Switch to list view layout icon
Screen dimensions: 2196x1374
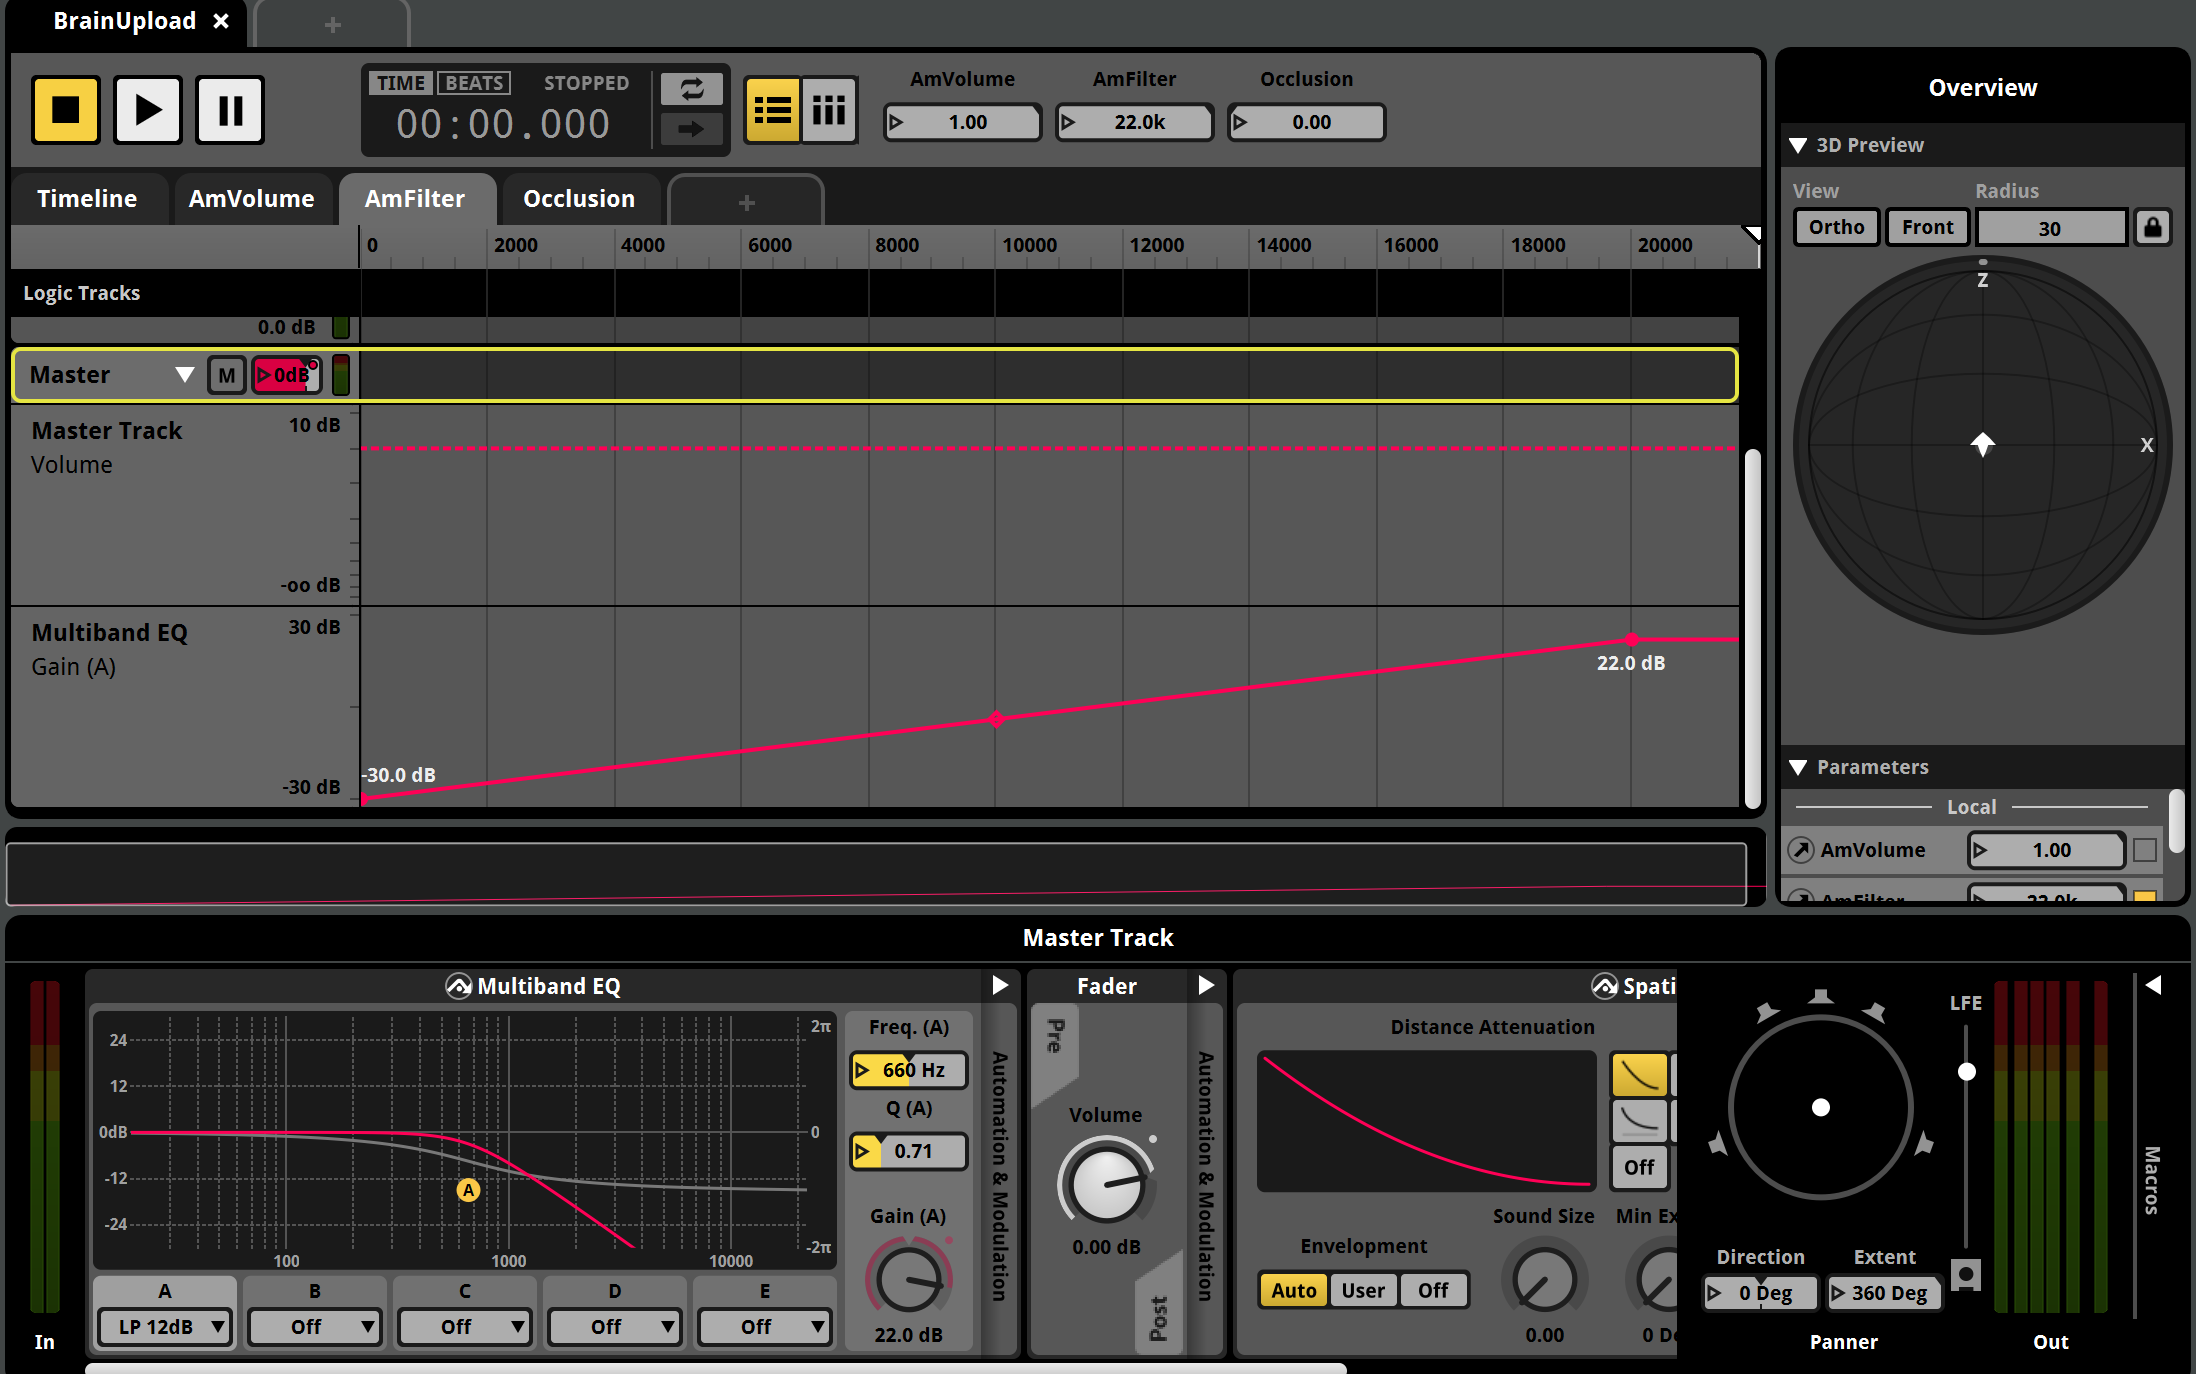coord(772,110)
